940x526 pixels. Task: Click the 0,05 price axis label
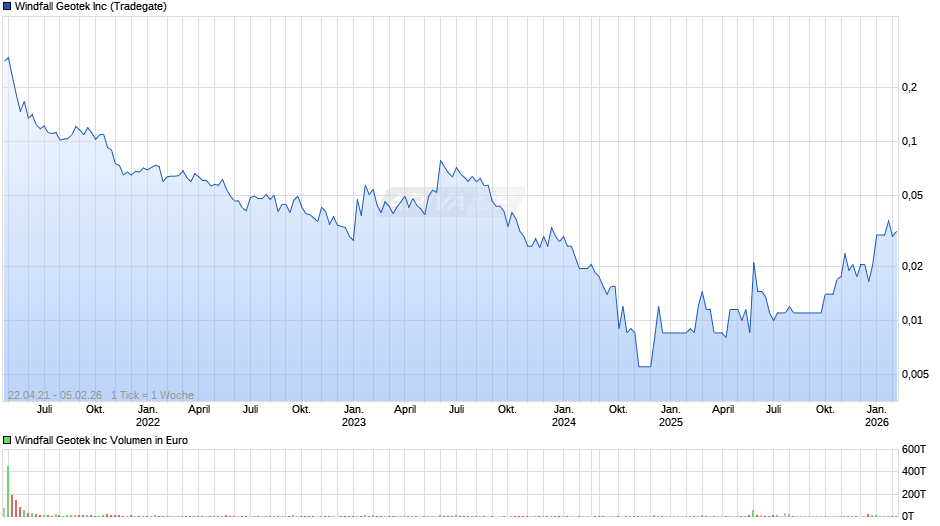(x=912, y=196)
